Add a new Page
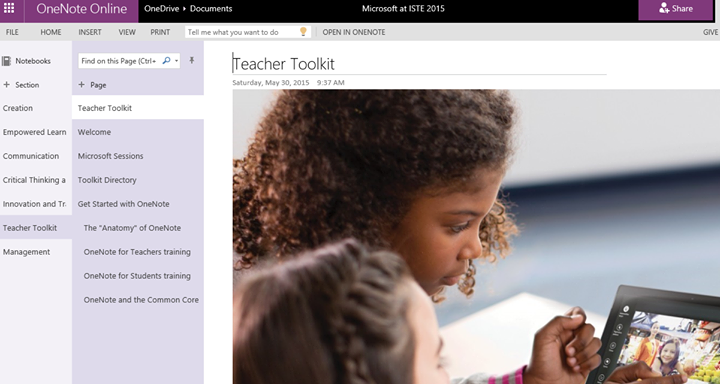Image resolution: width=720 pixels, height=384 pixels. (92, 85)
